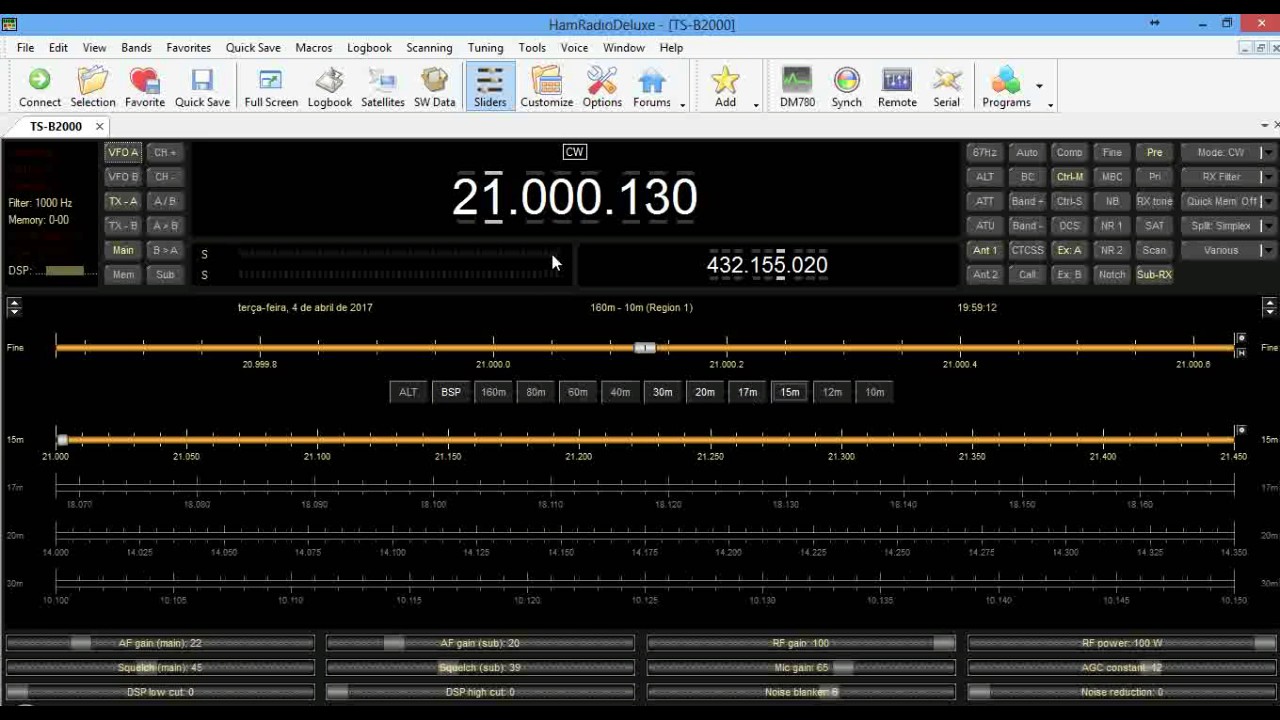Image resolution: width=1280 pixels, height=720 pixels.
Task: Adjust the AF gain (main) slider
Action: click(160, 643)
